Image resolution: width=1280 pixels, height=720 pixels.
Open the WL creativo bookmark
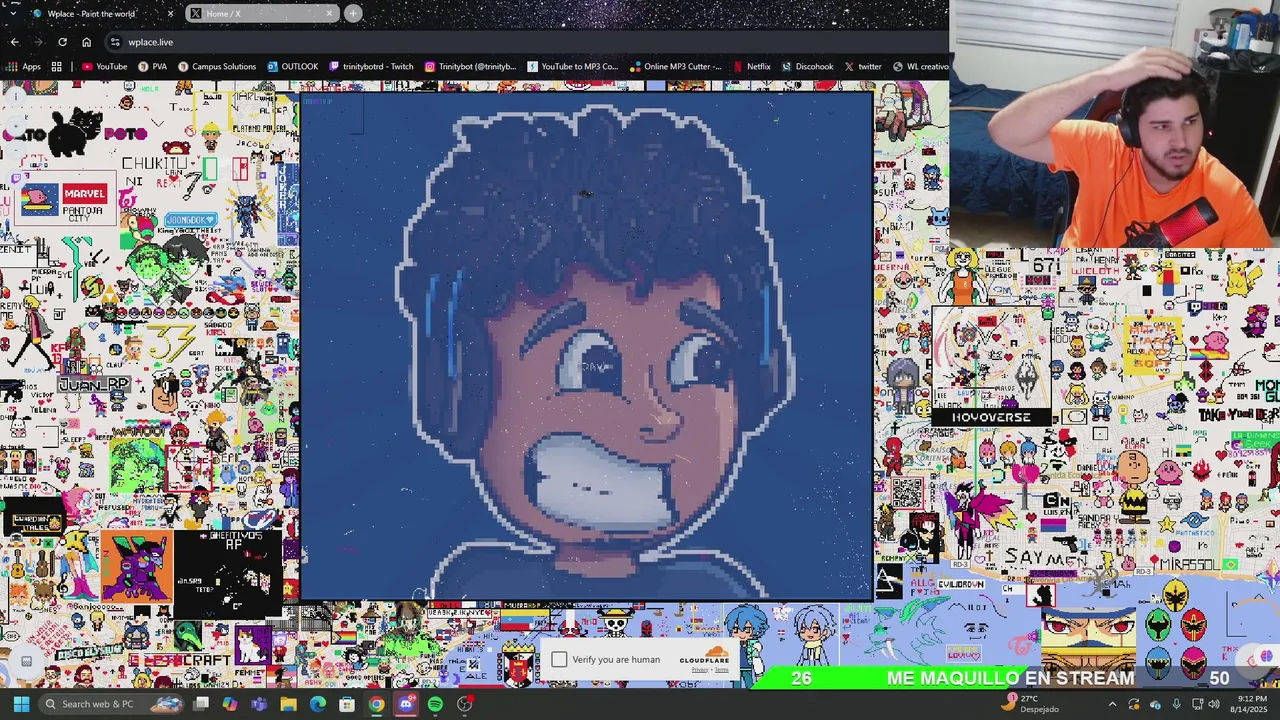pyautogui.click(x=920, y=67)
